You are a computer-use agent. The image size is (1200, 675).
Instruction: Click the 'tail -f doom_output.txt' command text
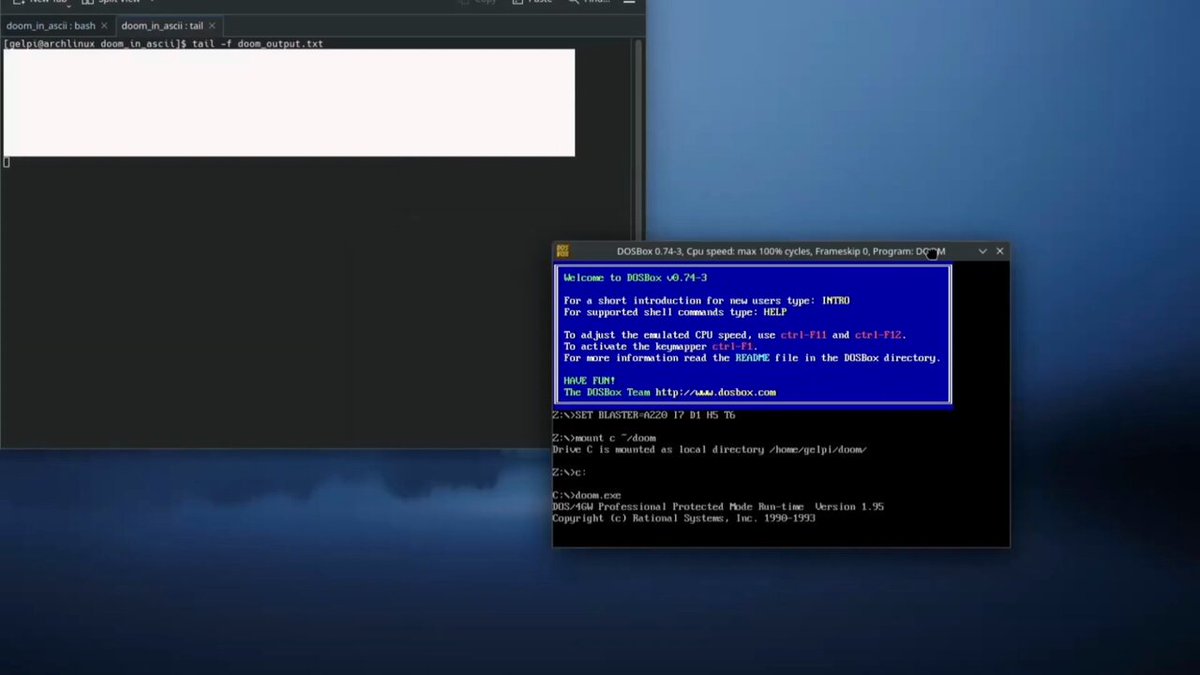[x=257, y=44]
